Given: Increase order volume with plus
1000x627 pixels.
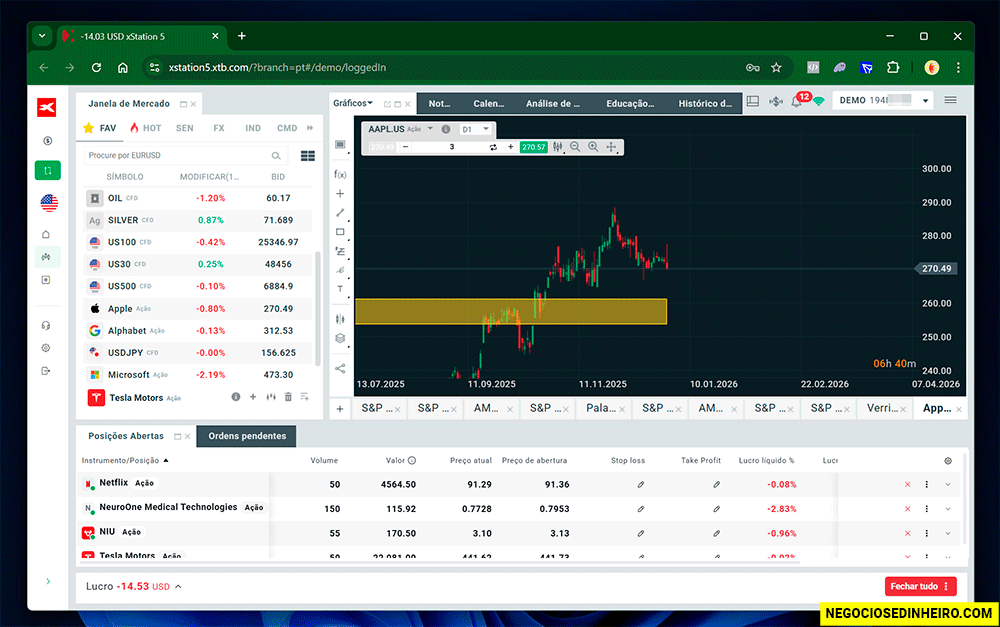Looking at the screenshot, I should (x=510, y=147).
